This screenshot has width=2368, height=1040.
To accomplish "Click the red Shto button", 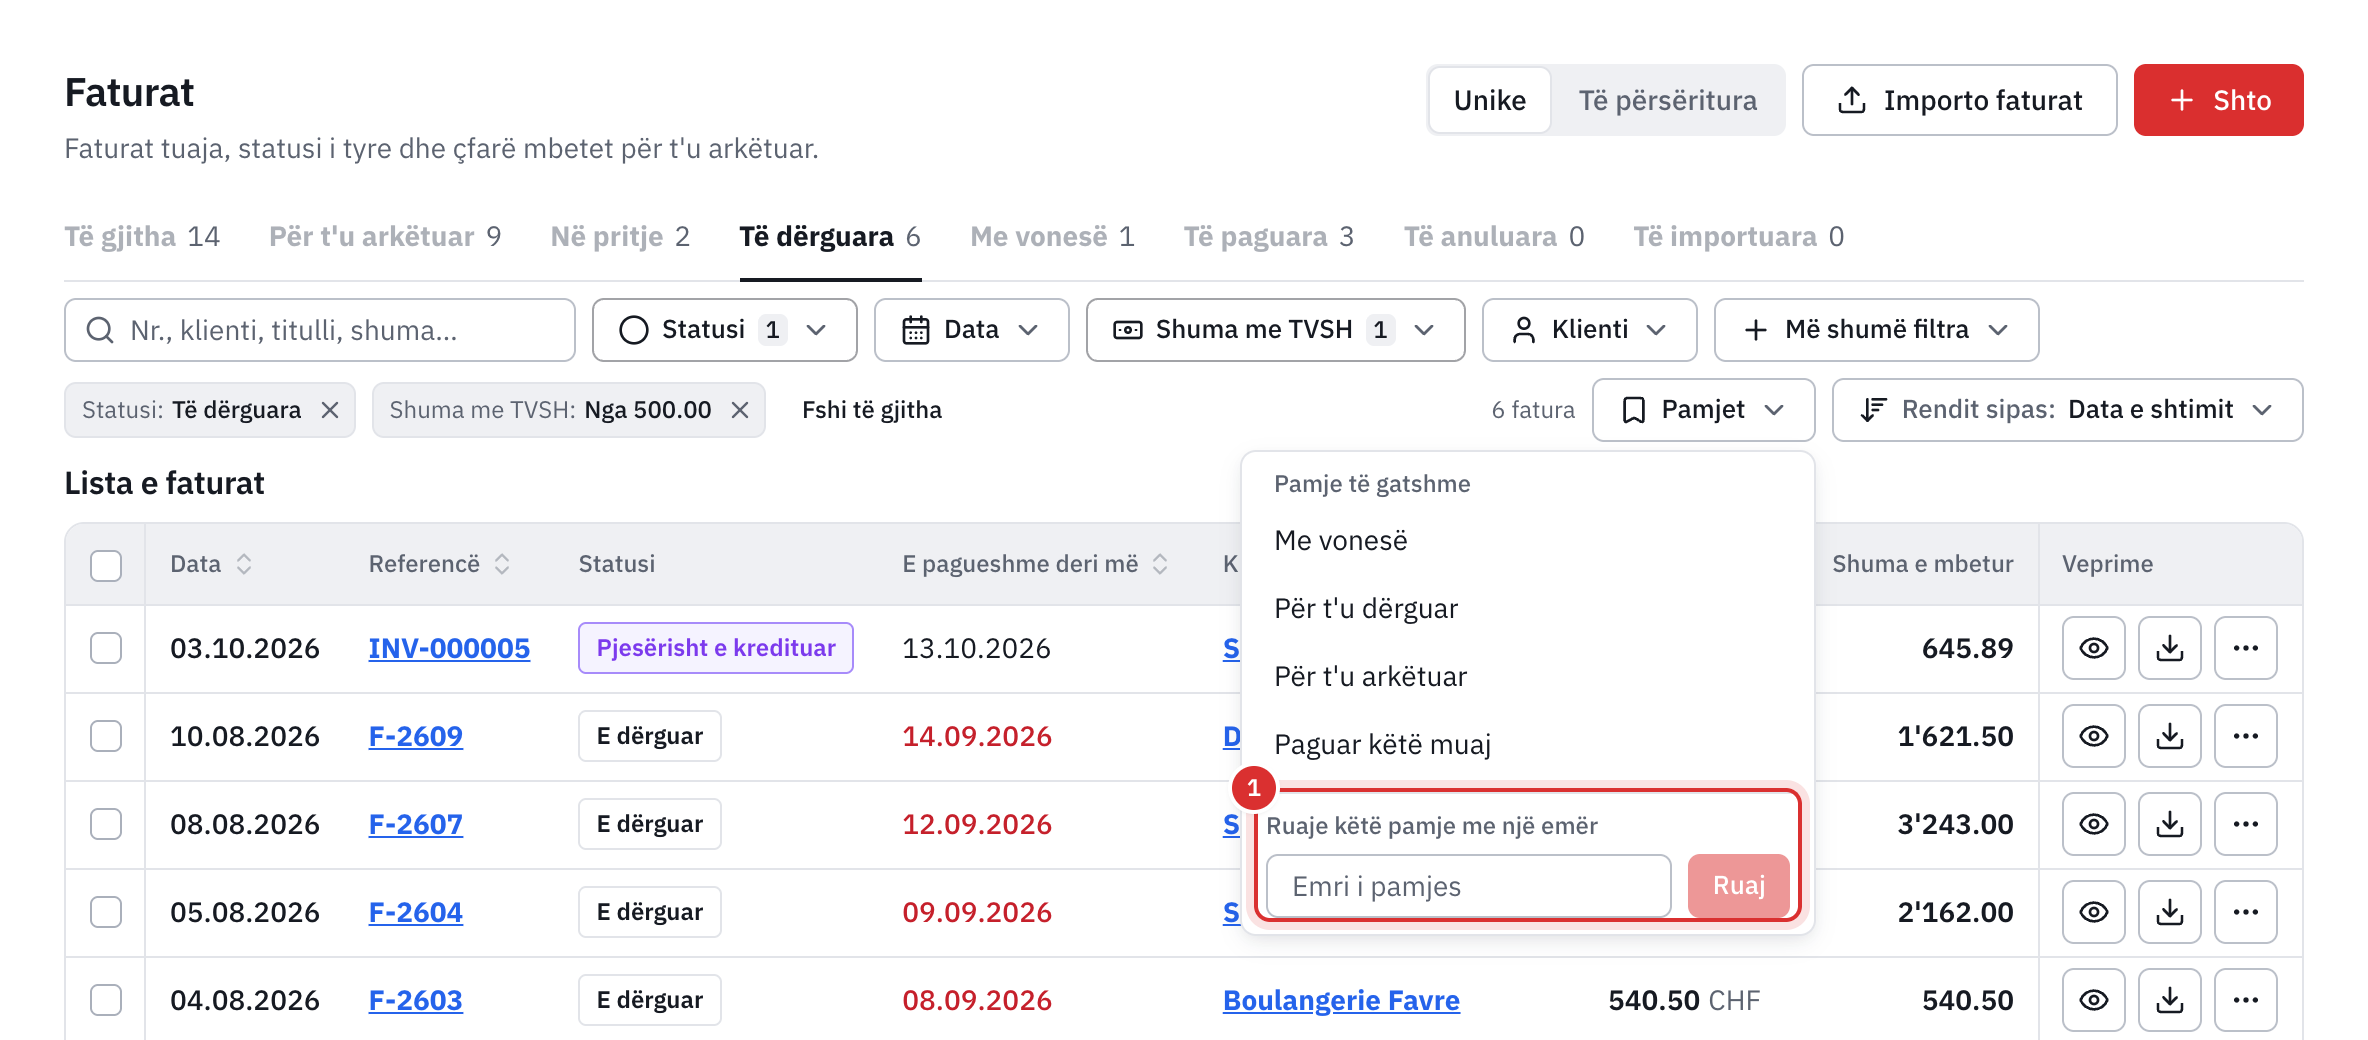I will pyautogui.click(x=2218, y=100).
